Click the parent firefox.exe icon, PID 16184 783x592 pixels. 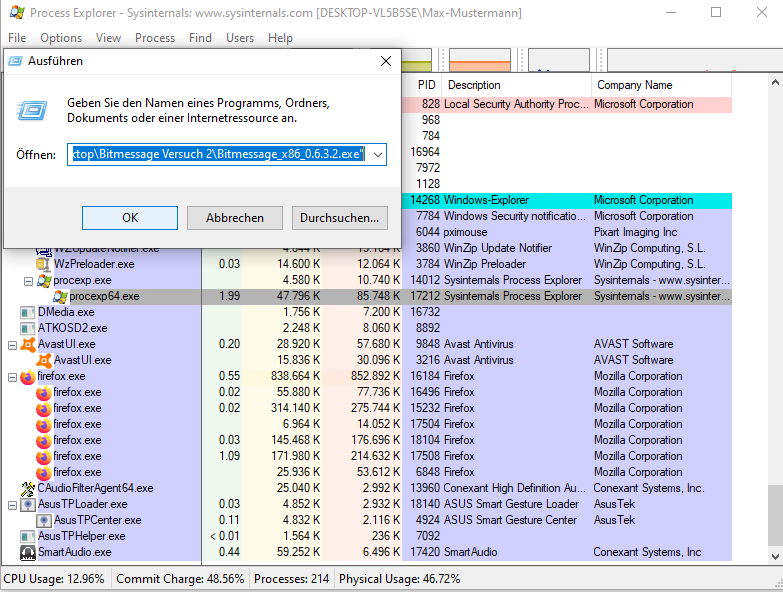click(x=28, y=376)
